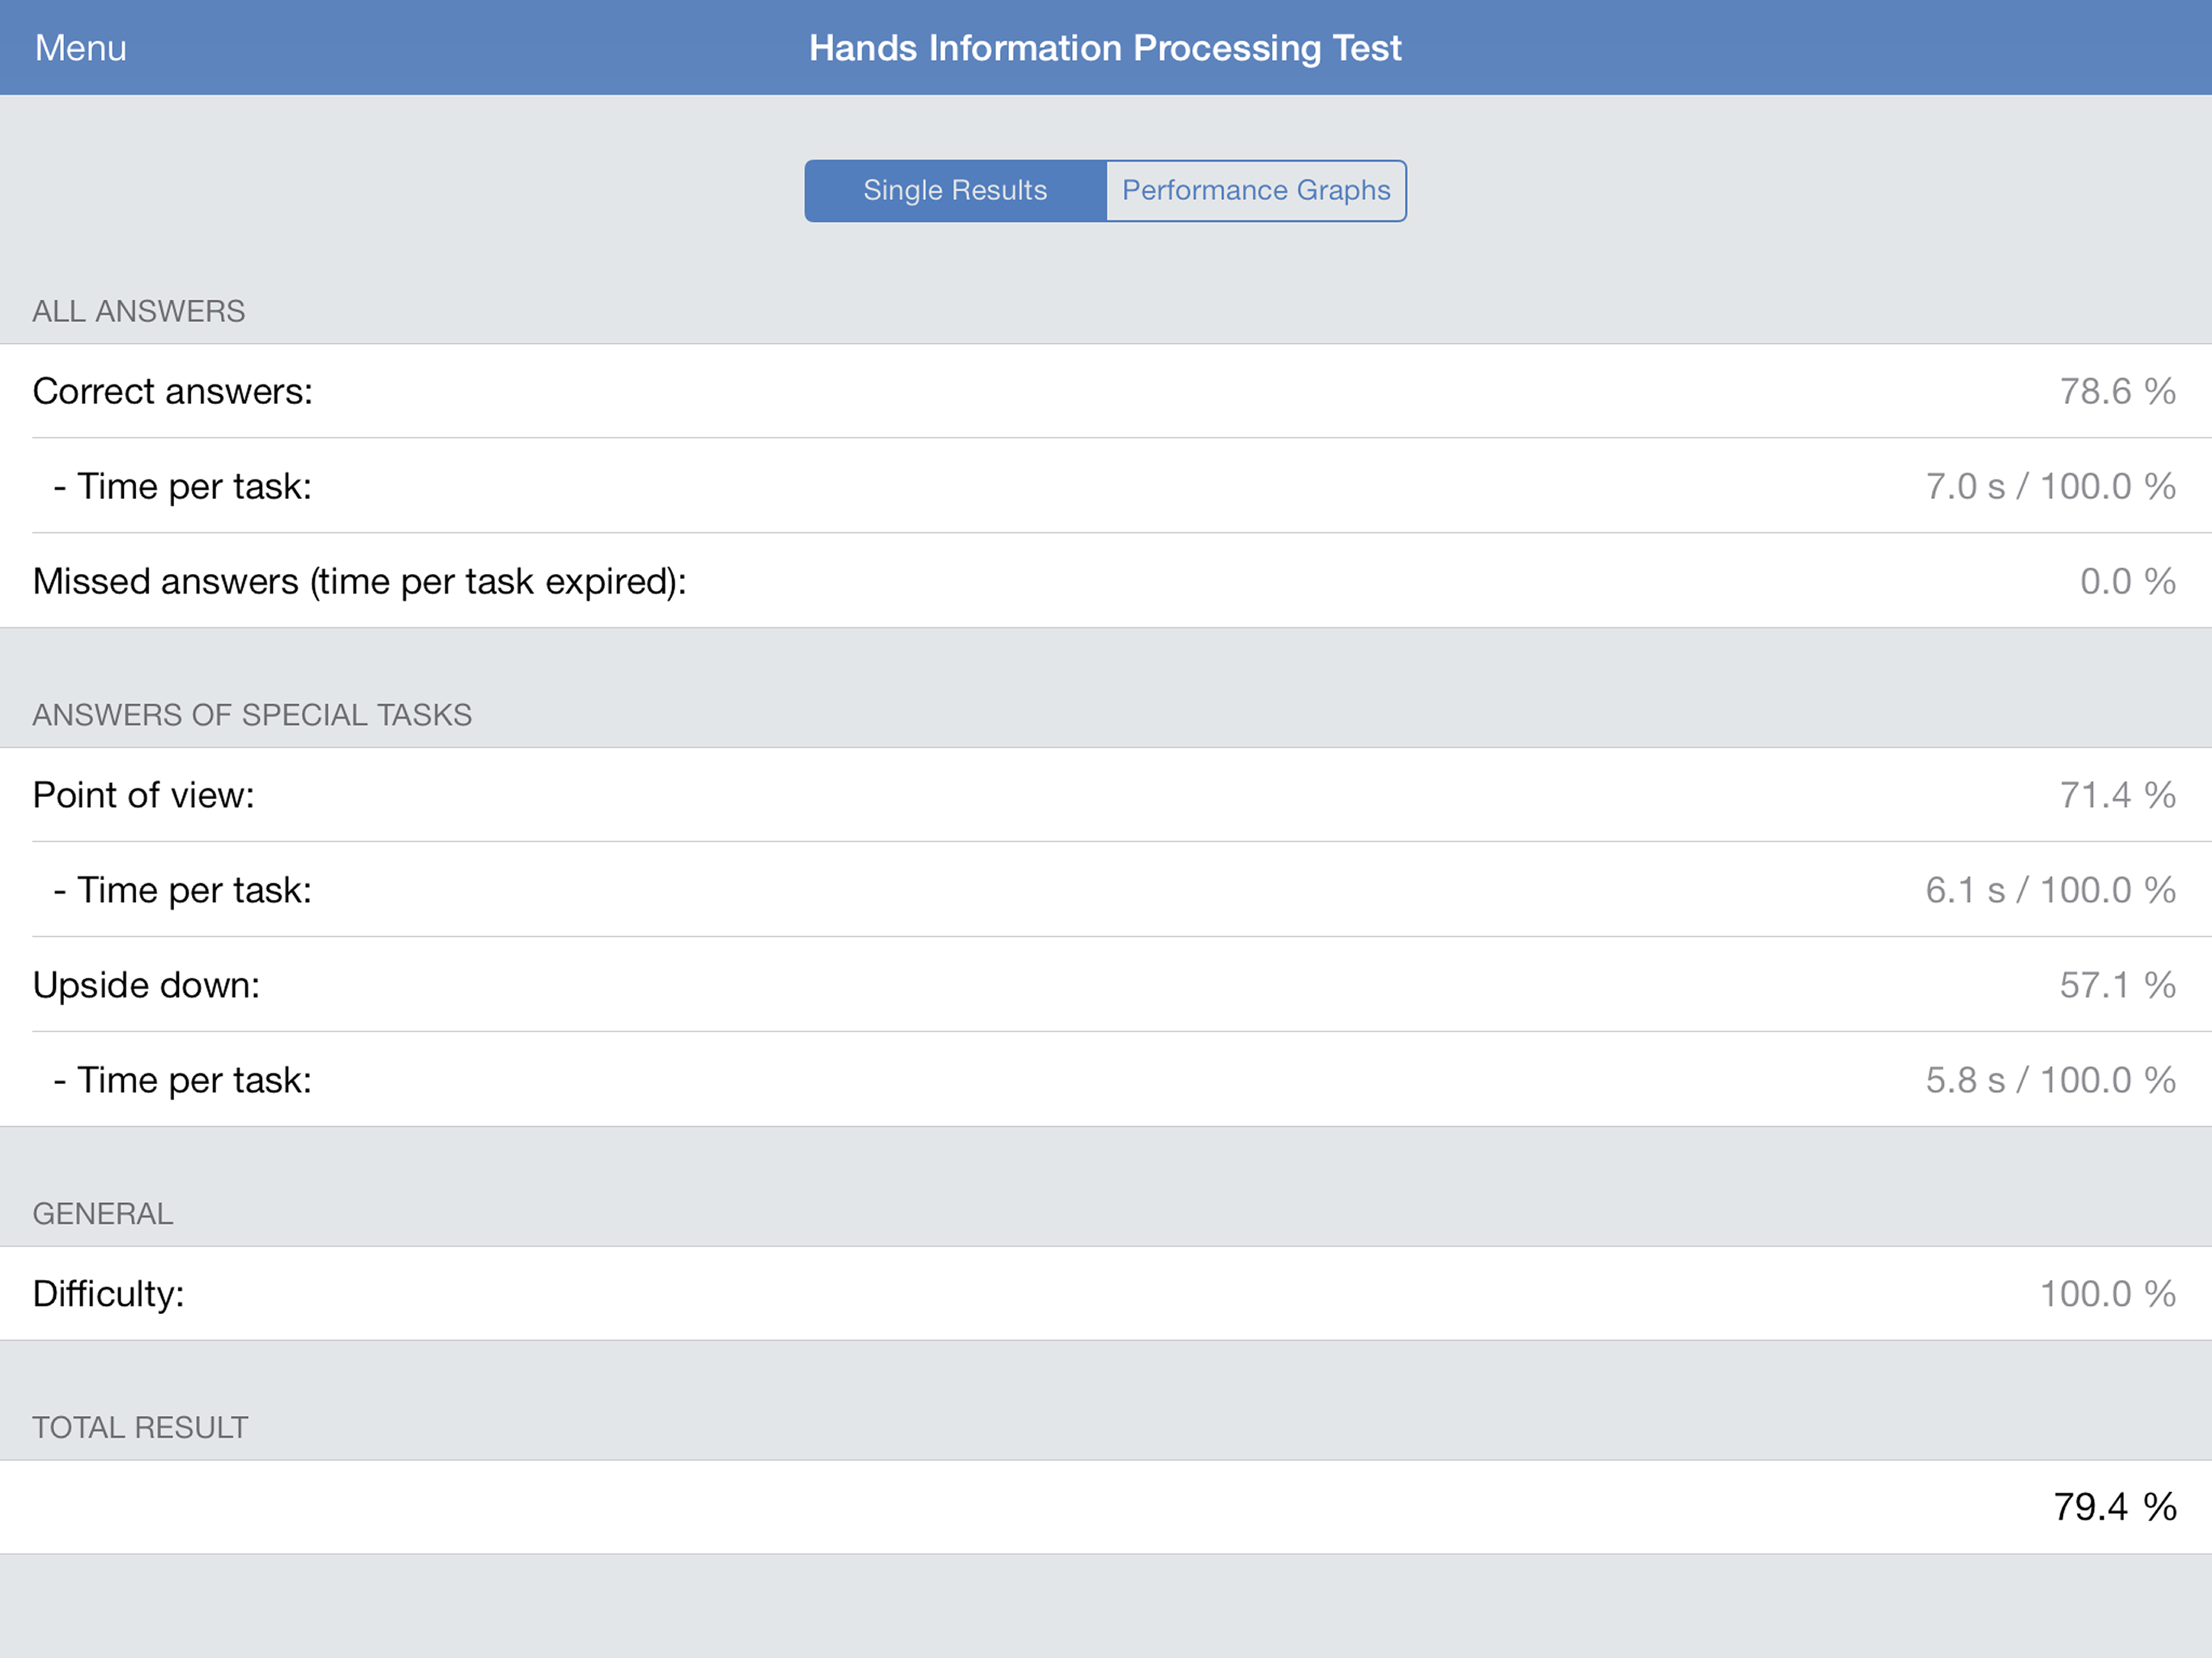Viewport: 2212px width, 1658px height.
Task: Click the Hands Information Processing Test title
Action: (1105, 48)
